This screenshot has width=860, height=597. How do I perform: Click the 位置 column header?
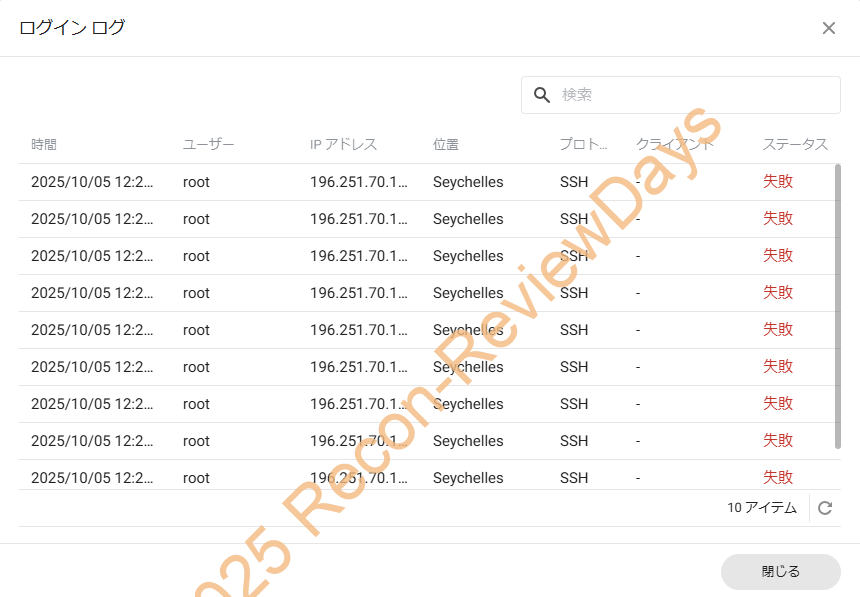pyautogui.click(x=446, y=145)
